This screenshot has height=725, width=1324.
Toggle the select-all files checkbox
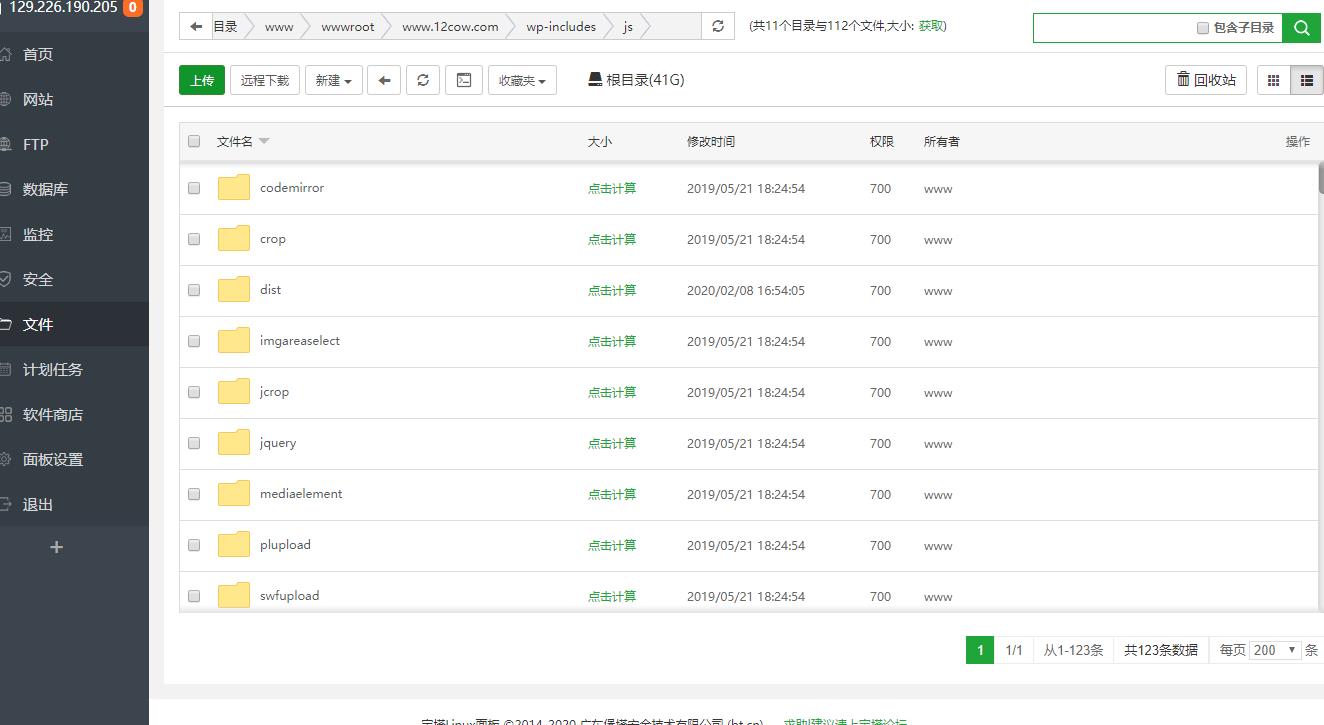tap(194, 141)
